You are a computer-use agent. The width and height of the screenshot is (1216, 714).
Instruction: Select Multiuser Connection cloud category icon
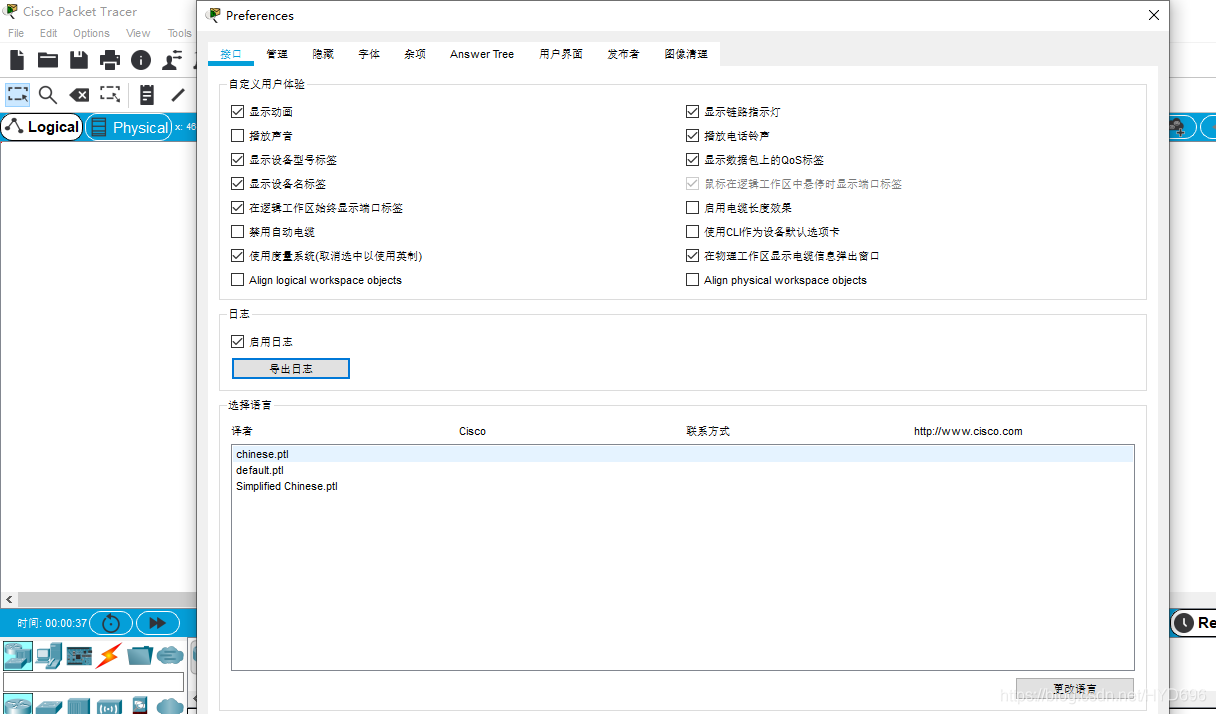point(170,656)
